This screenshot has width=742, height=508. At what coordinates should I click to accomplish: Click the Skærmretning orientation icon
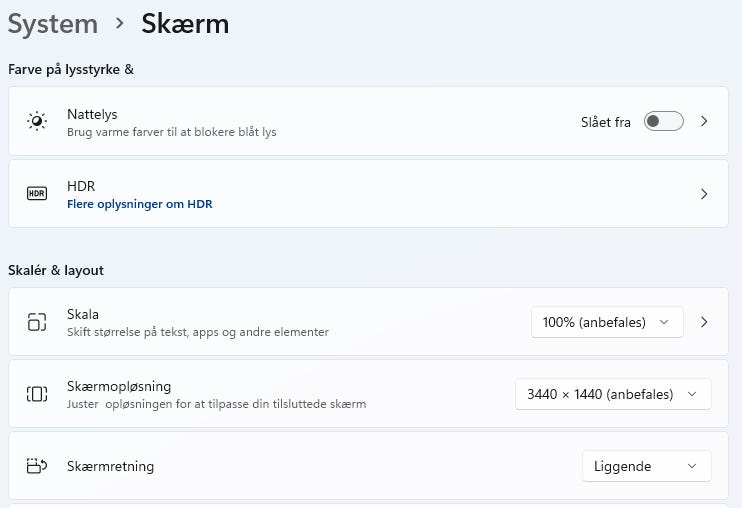coord(37,466)
